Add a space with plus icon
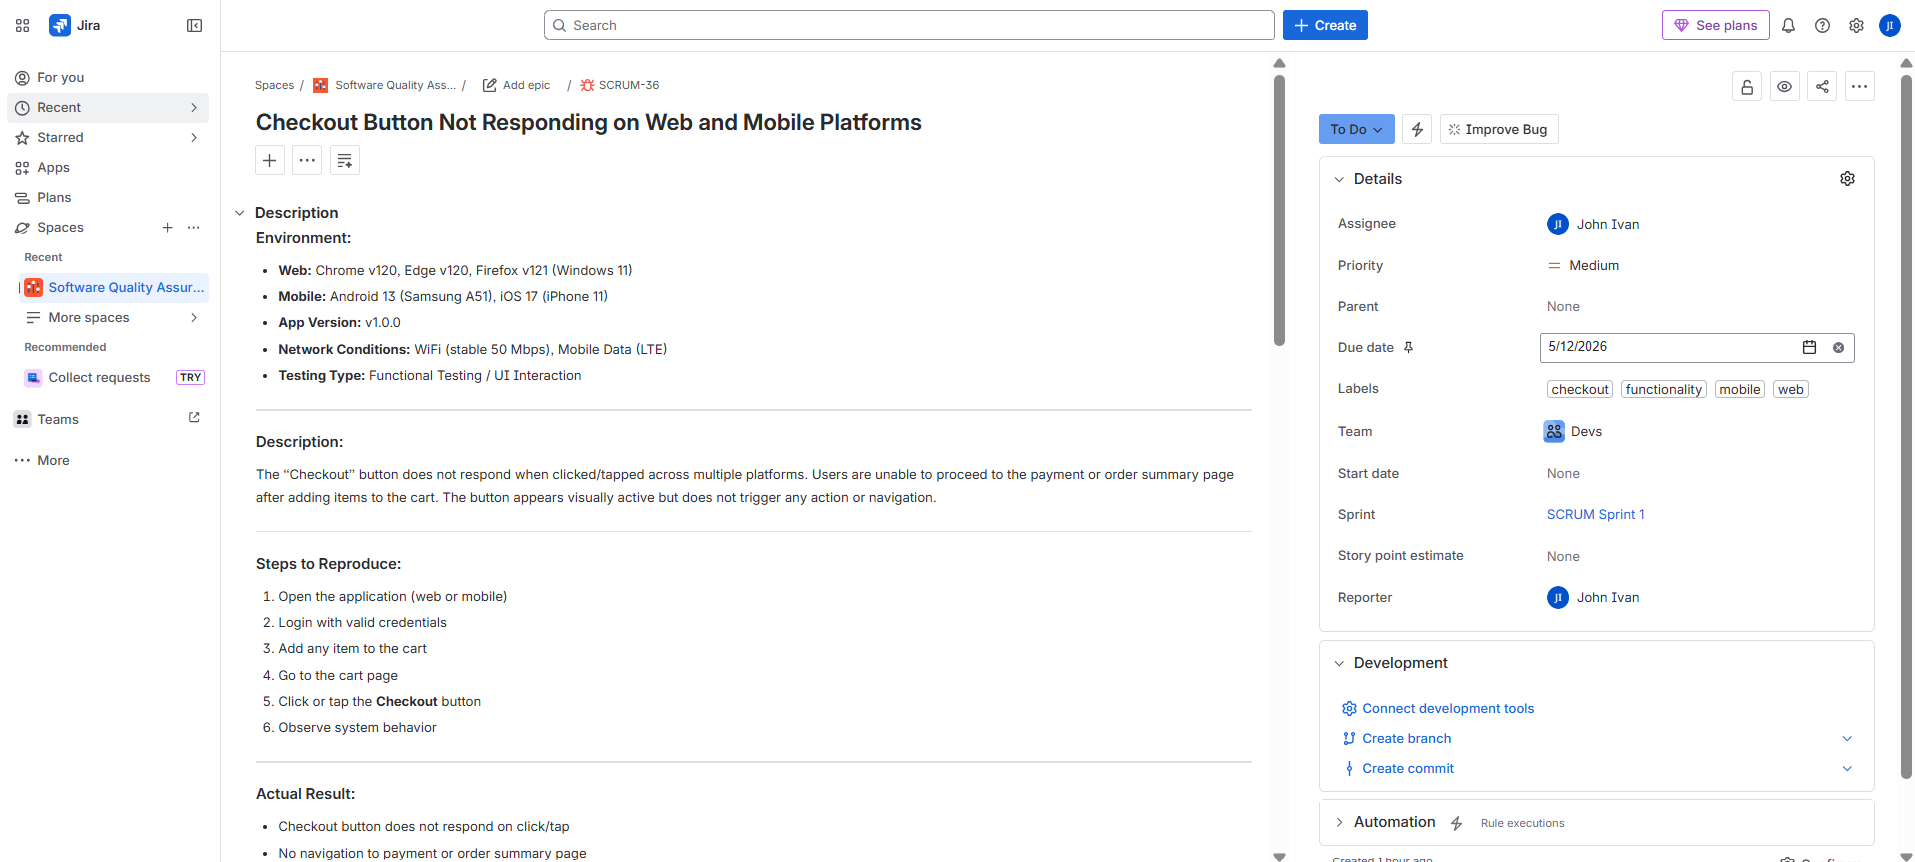 tap(167, 227)
